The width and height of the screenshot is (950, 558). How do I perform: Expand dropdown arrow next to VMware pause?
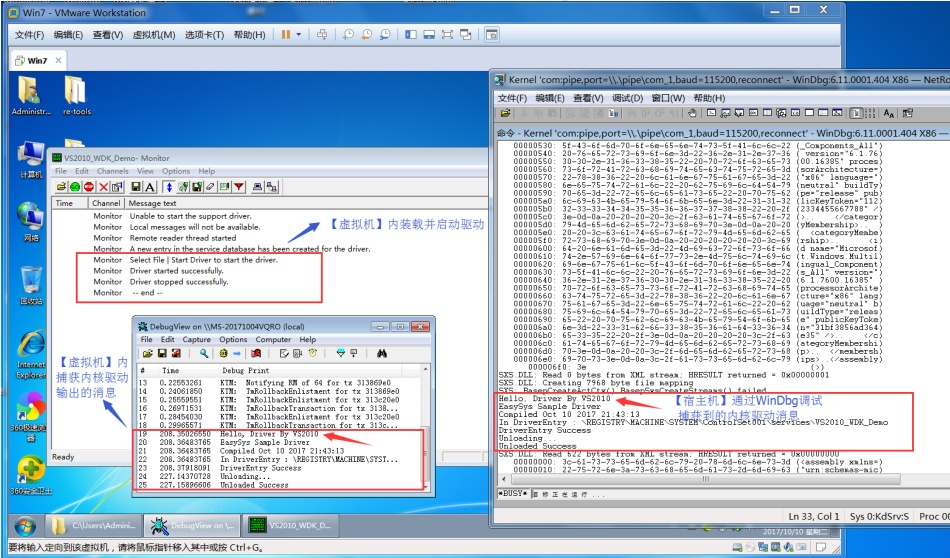pyautogui.click(x=299, y=35)
